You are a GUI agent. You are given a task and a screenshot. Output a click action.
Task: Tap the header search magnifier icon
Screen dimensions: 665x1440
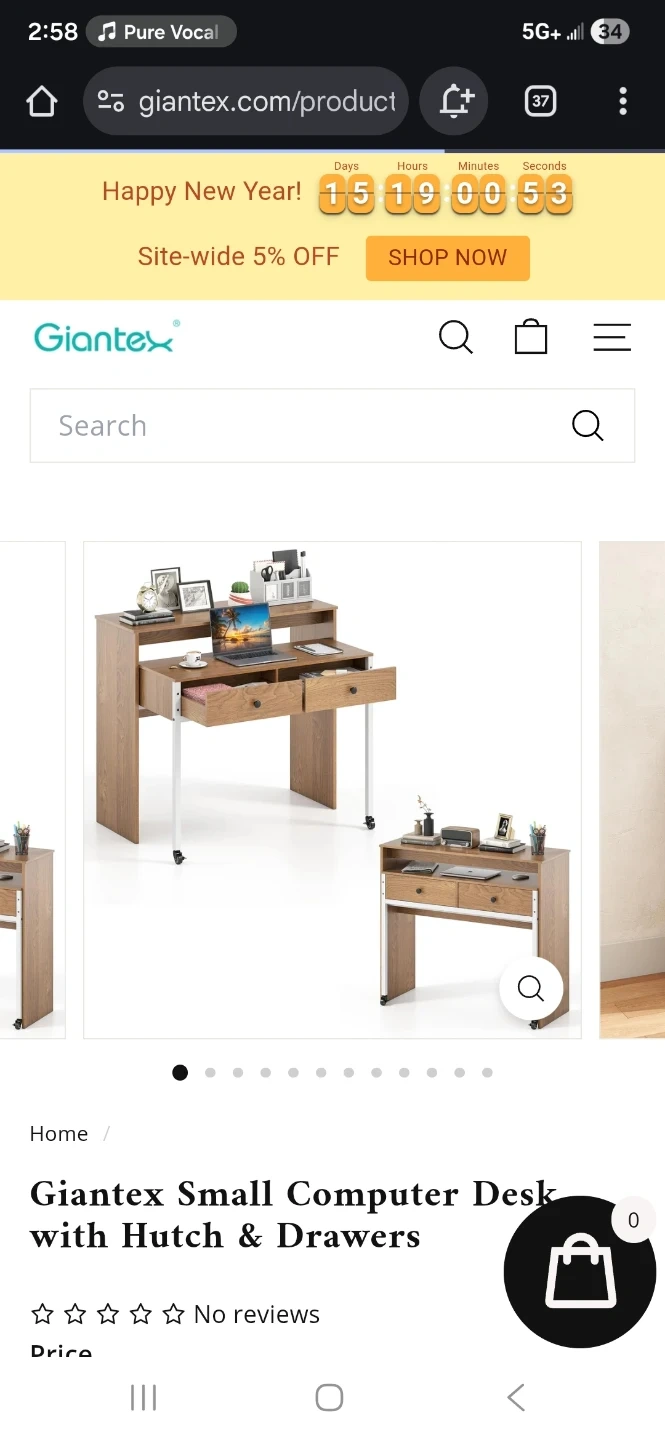456,338
